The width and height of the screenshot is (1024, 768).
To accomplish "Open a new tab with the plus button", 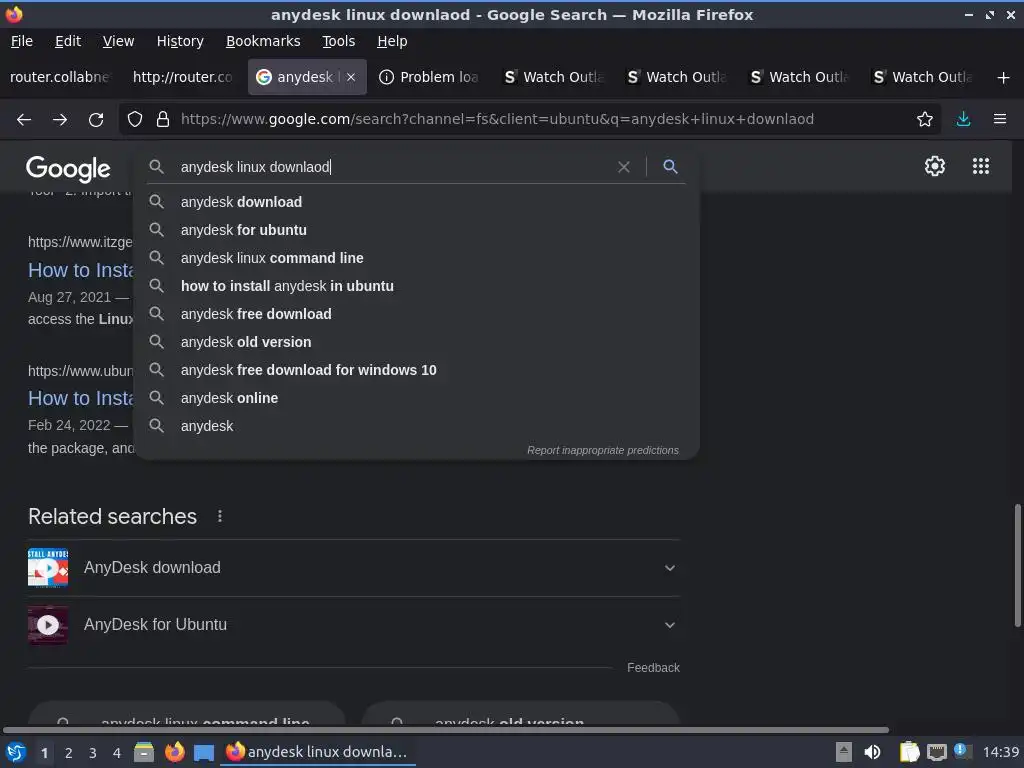I will point(1004,78).
